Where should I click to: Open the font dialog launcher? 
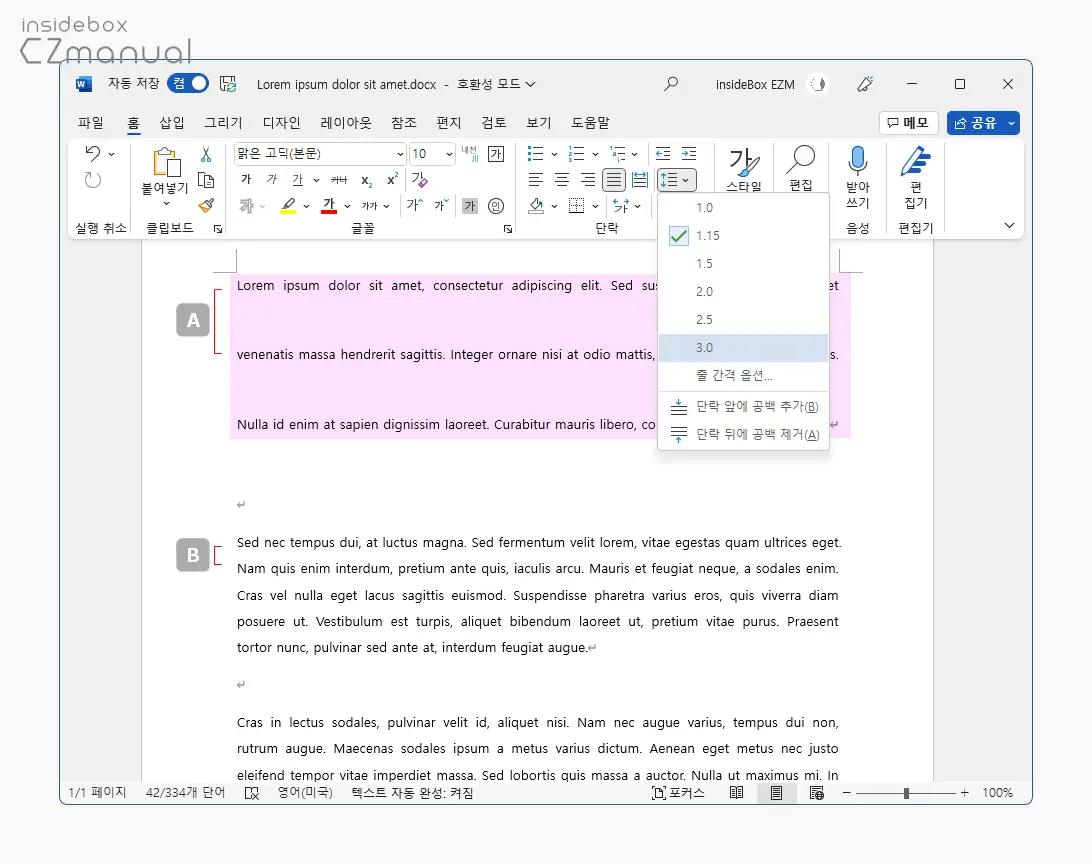tap(508, 229)
